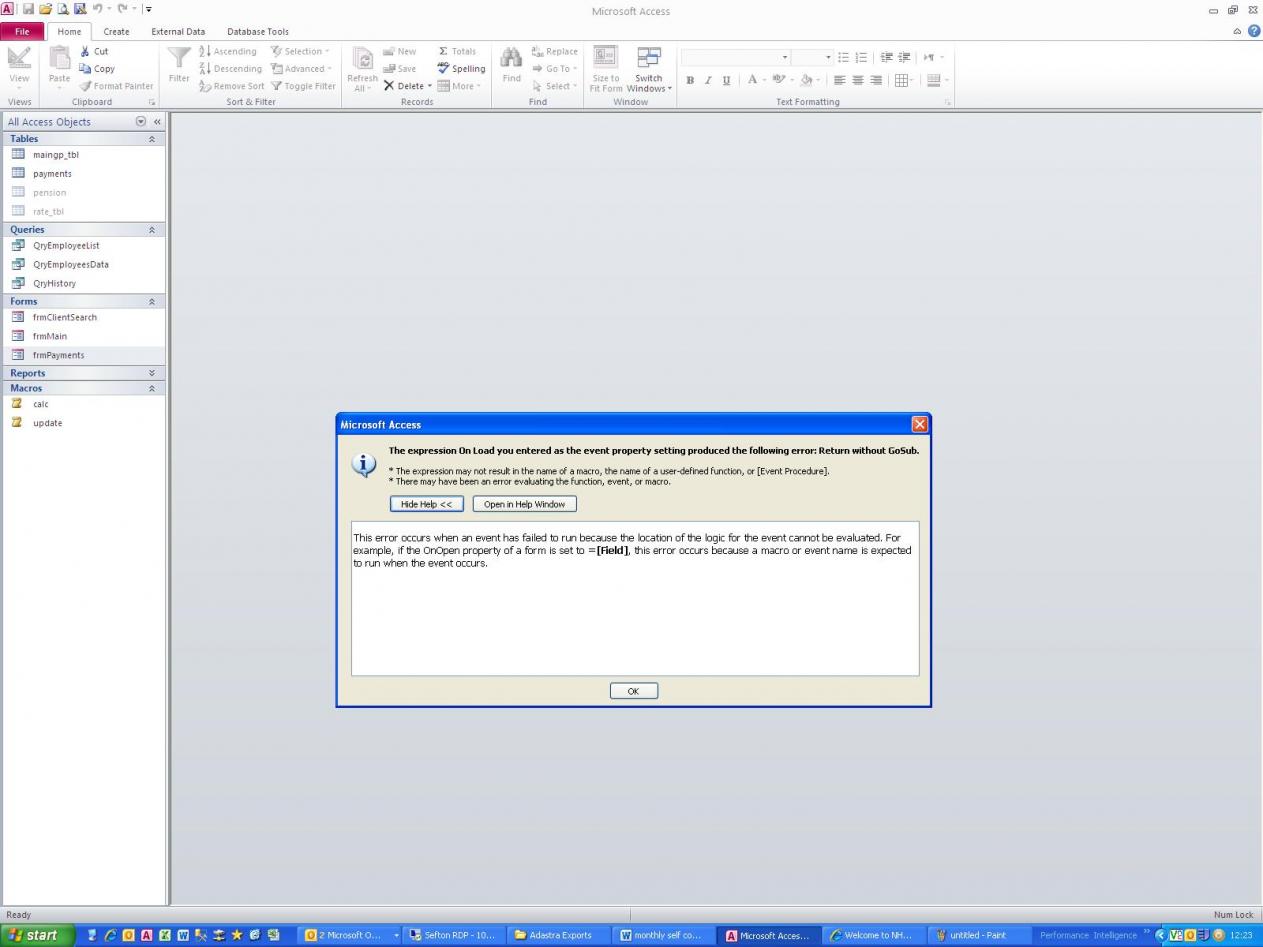
Task: Open the font name combo box
Action: (x=737, y=58)
